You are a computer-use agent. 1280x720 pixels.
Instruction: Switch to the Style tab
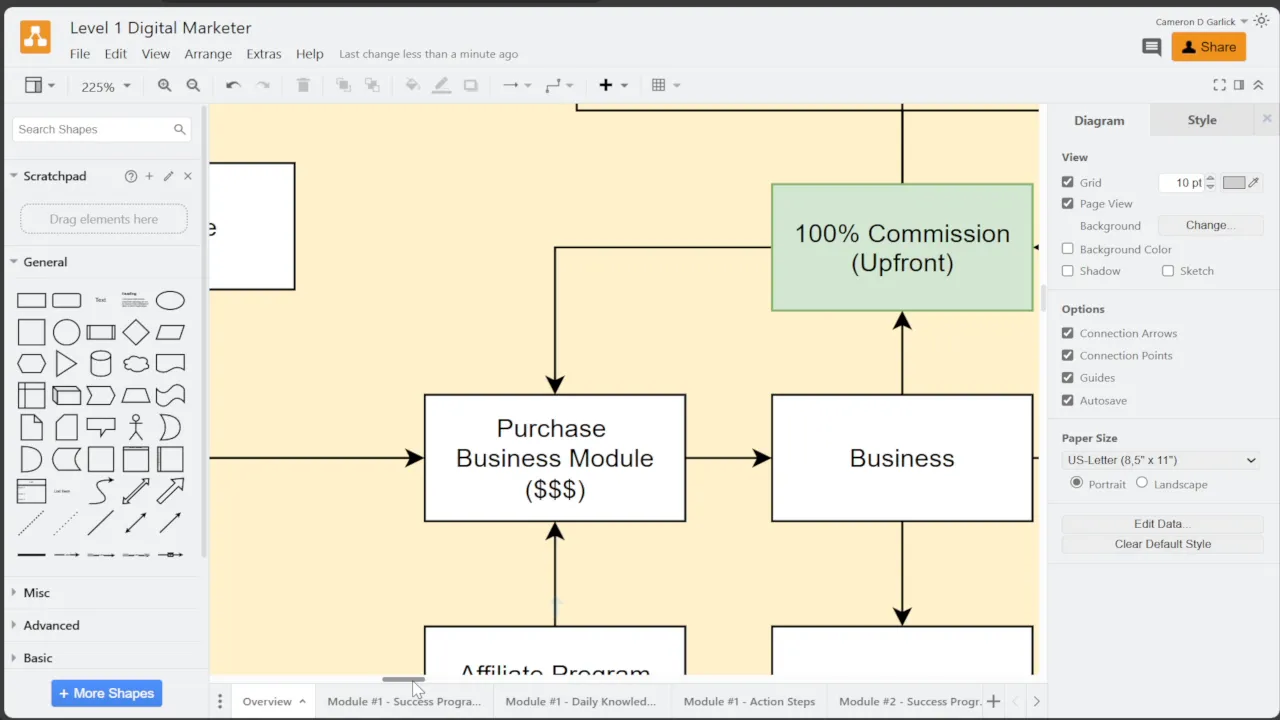pos(1202,120)
